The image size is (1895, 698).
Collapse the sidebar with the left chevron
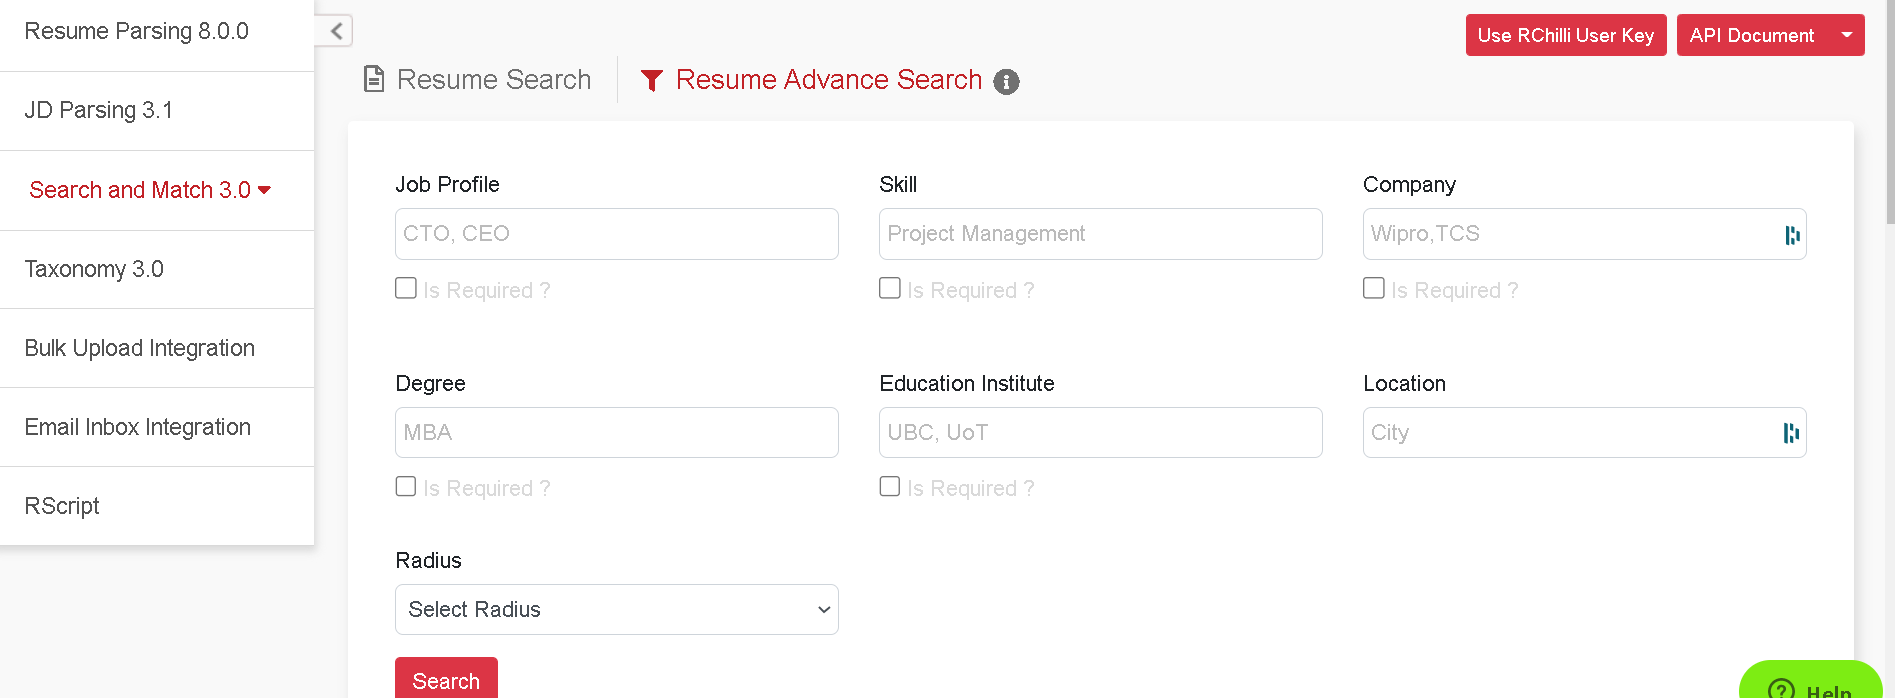tap(336, 31)
